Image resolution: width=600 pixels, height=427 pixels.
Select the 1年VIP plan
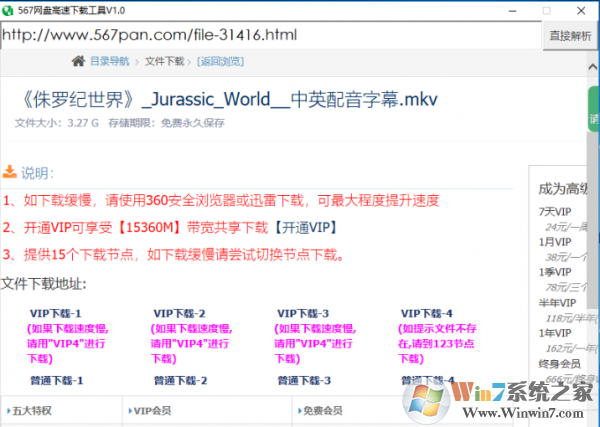point(555,333)
